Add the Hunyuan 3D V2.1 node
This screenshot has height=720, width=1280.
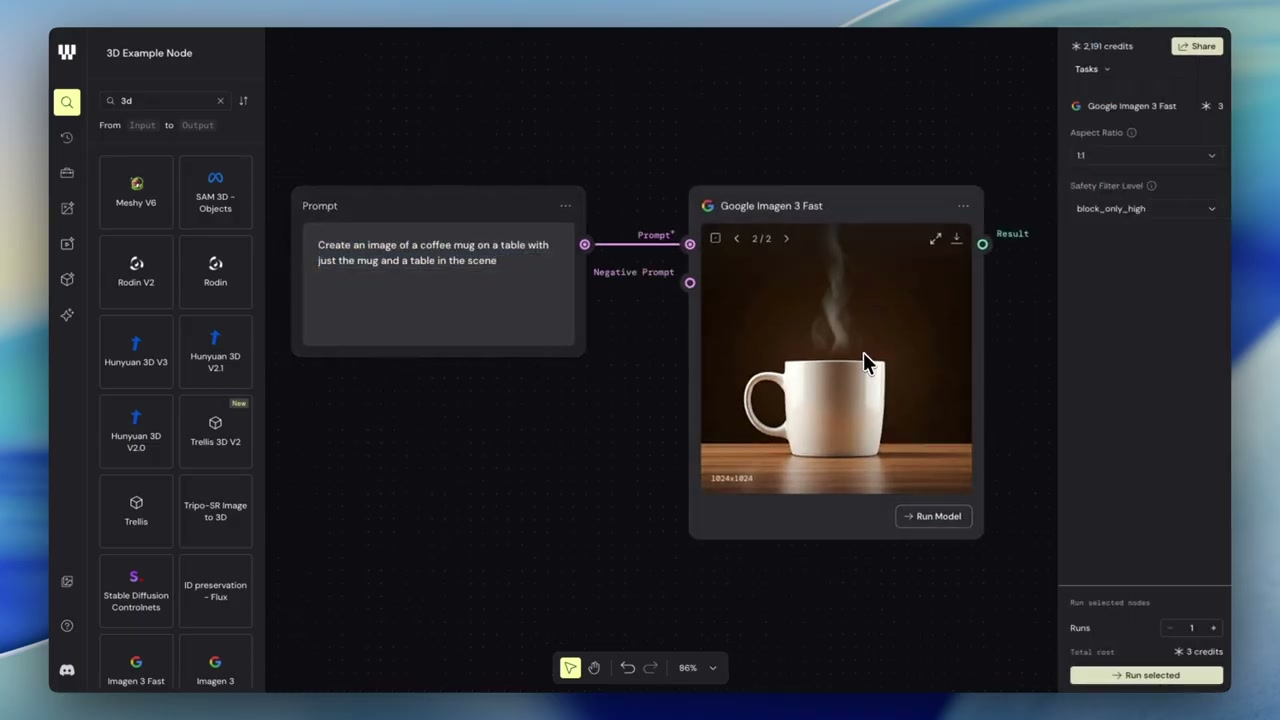click(x=215, y=352)
